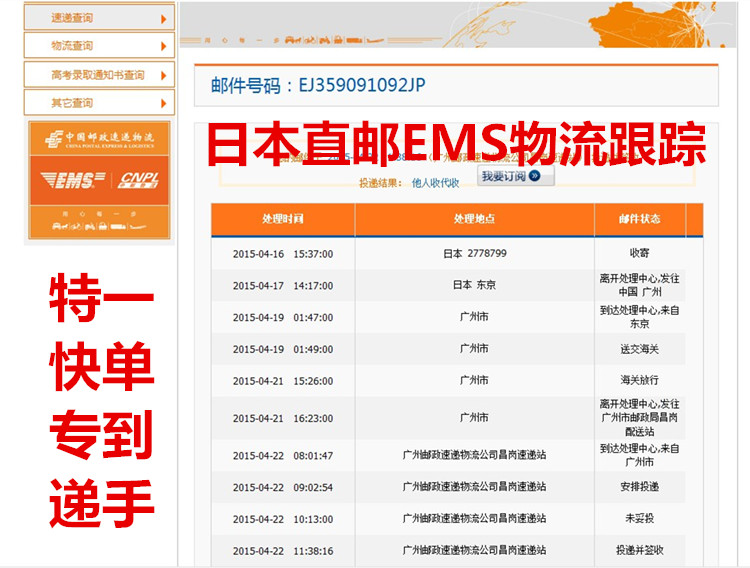Click the 处理时间 column header
750x568 pixels.
(x=282, y=219)
